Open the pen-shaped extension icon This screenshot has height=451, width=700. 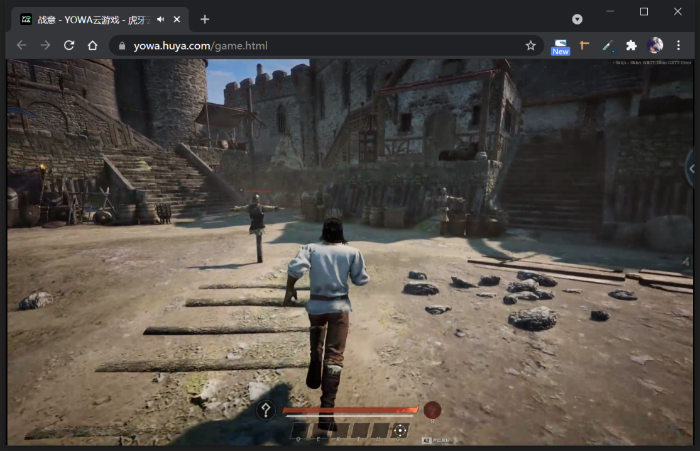pos(608,45)
